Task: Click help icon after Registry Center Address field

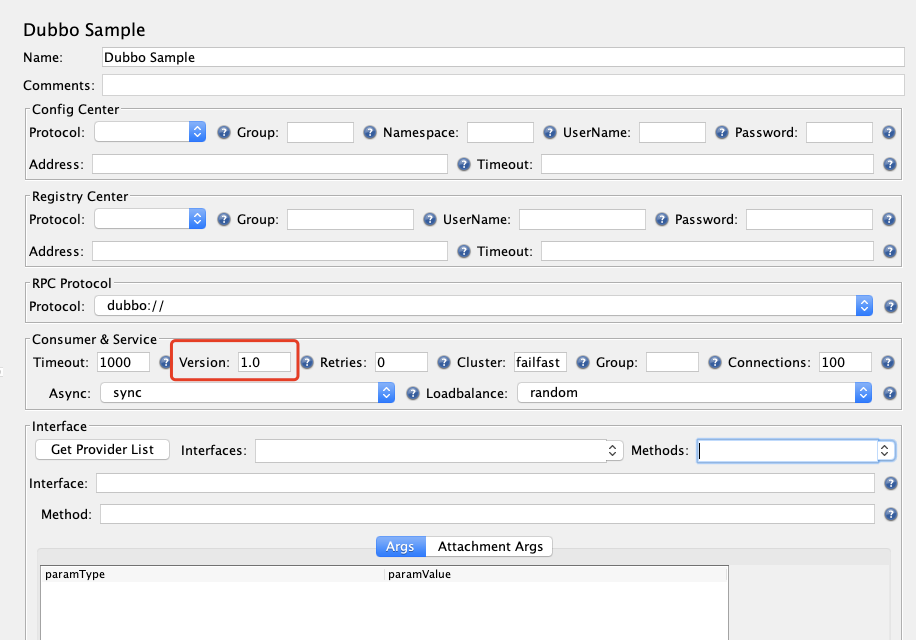Action: point(464,252)
